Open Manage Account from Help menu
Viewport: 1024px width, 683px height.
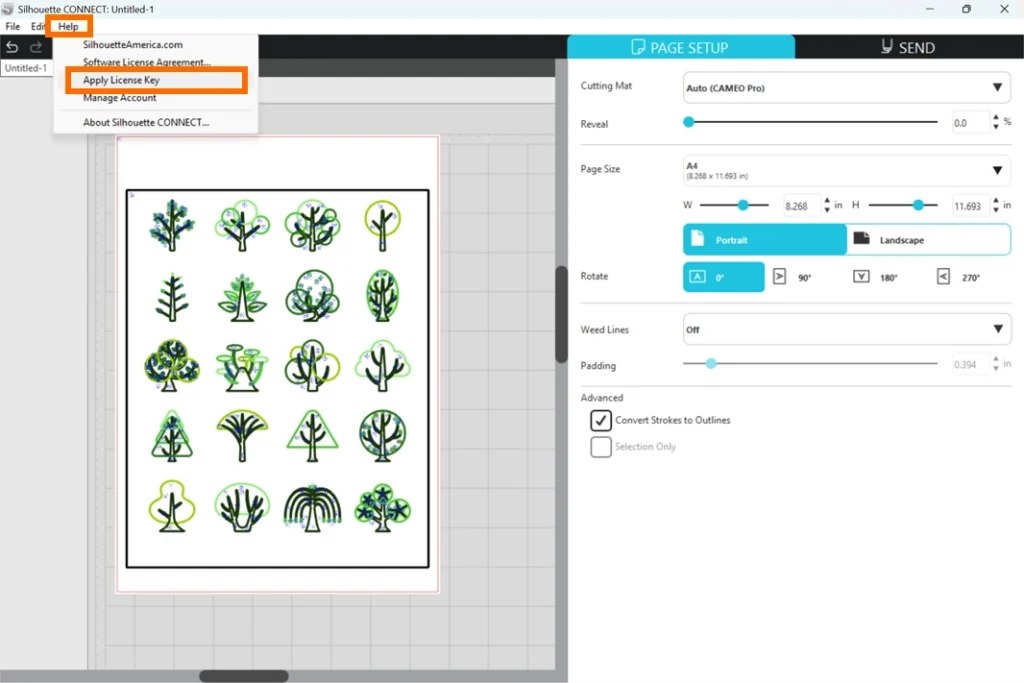pyautogui.click(x=120, y=98)
